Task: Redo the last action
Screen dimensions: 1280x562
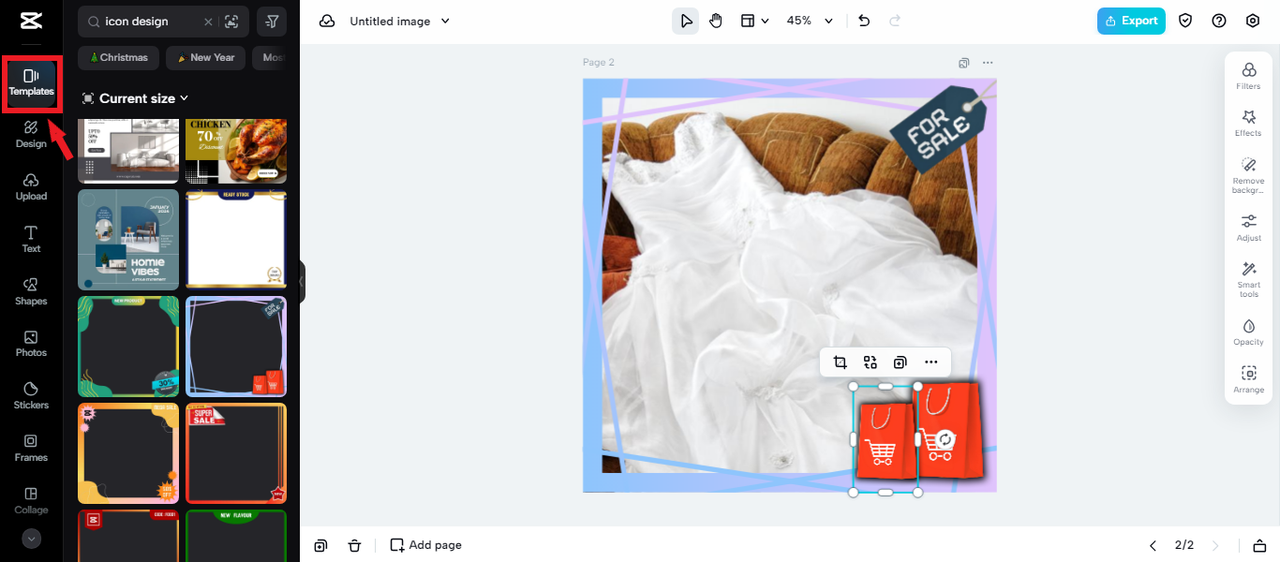Action: tap(895, 21)
